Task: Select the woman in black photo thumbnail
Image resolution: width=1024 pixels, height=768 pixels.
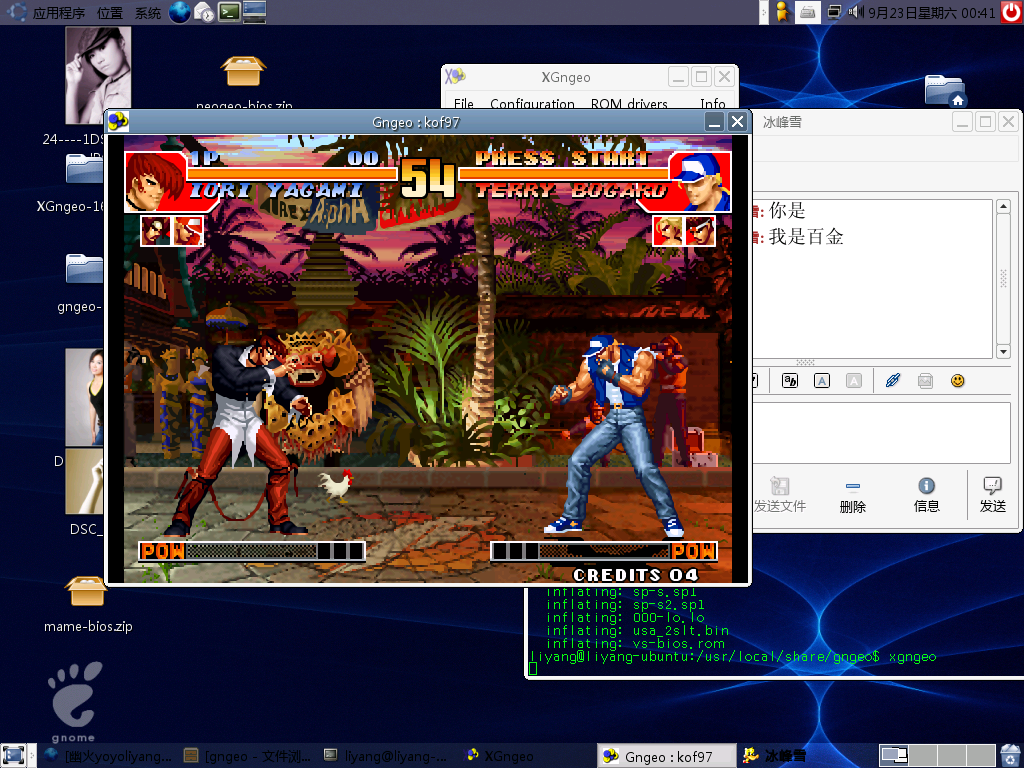Action: 84,397
